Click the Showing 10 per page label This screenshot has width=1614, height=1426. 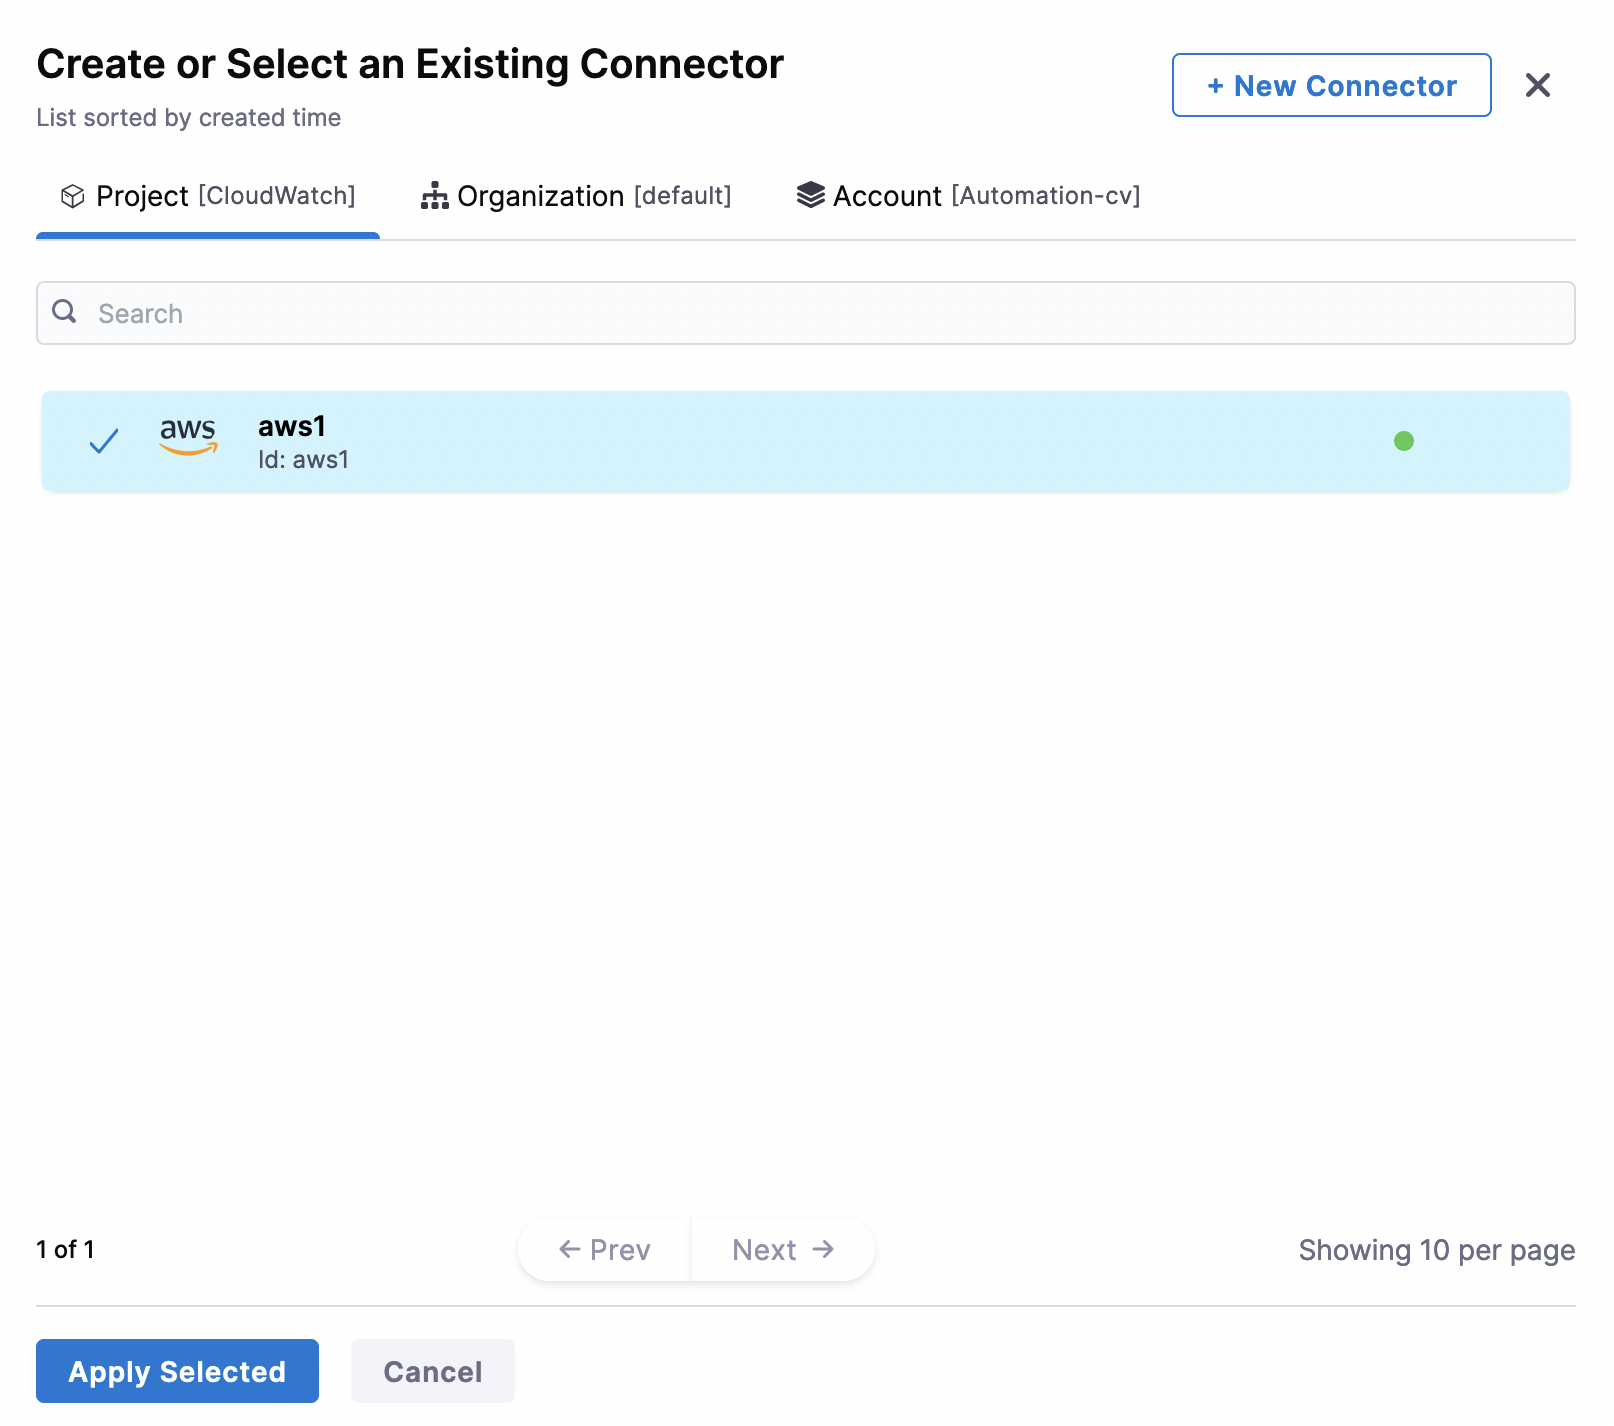(x=1436, y=1250)
